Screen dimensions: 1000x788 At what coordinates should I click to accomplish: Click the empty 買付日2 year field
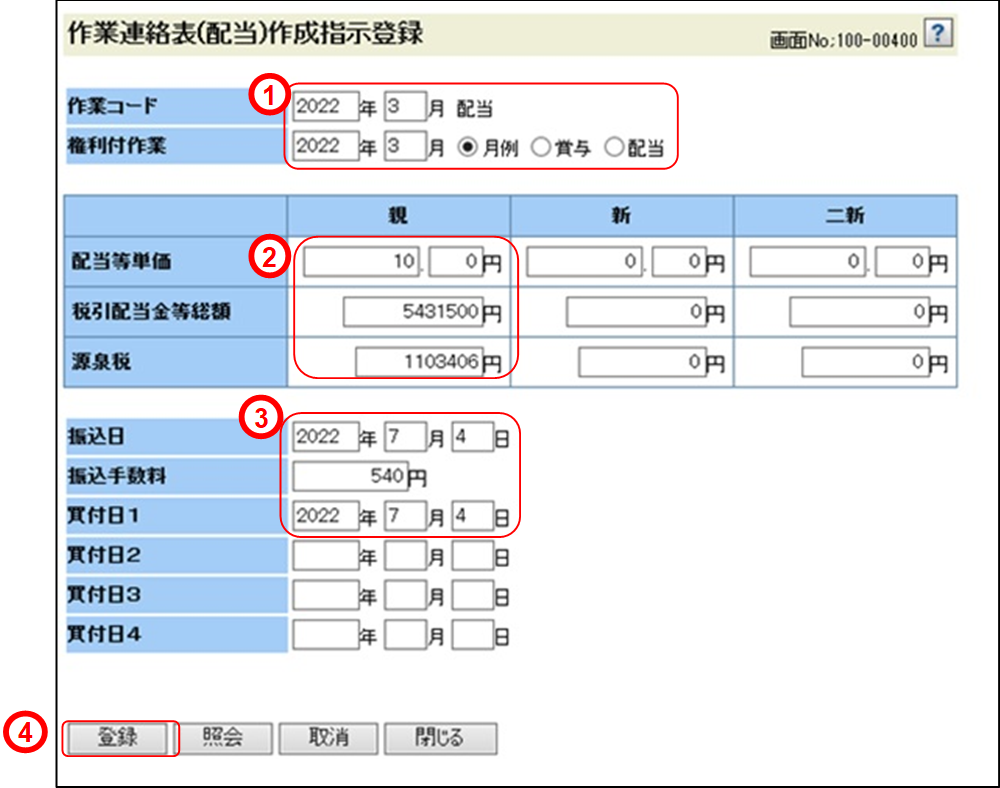326,556
